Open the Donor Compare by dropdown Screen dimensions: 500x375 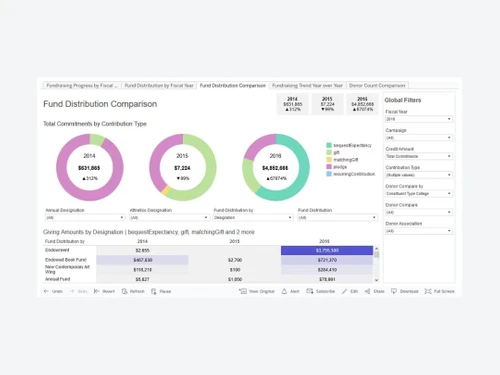coord(419,194)
